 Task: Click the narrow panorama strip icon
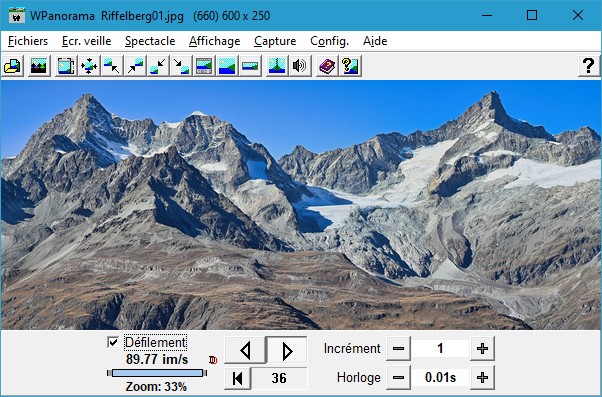tap(250, 66)
